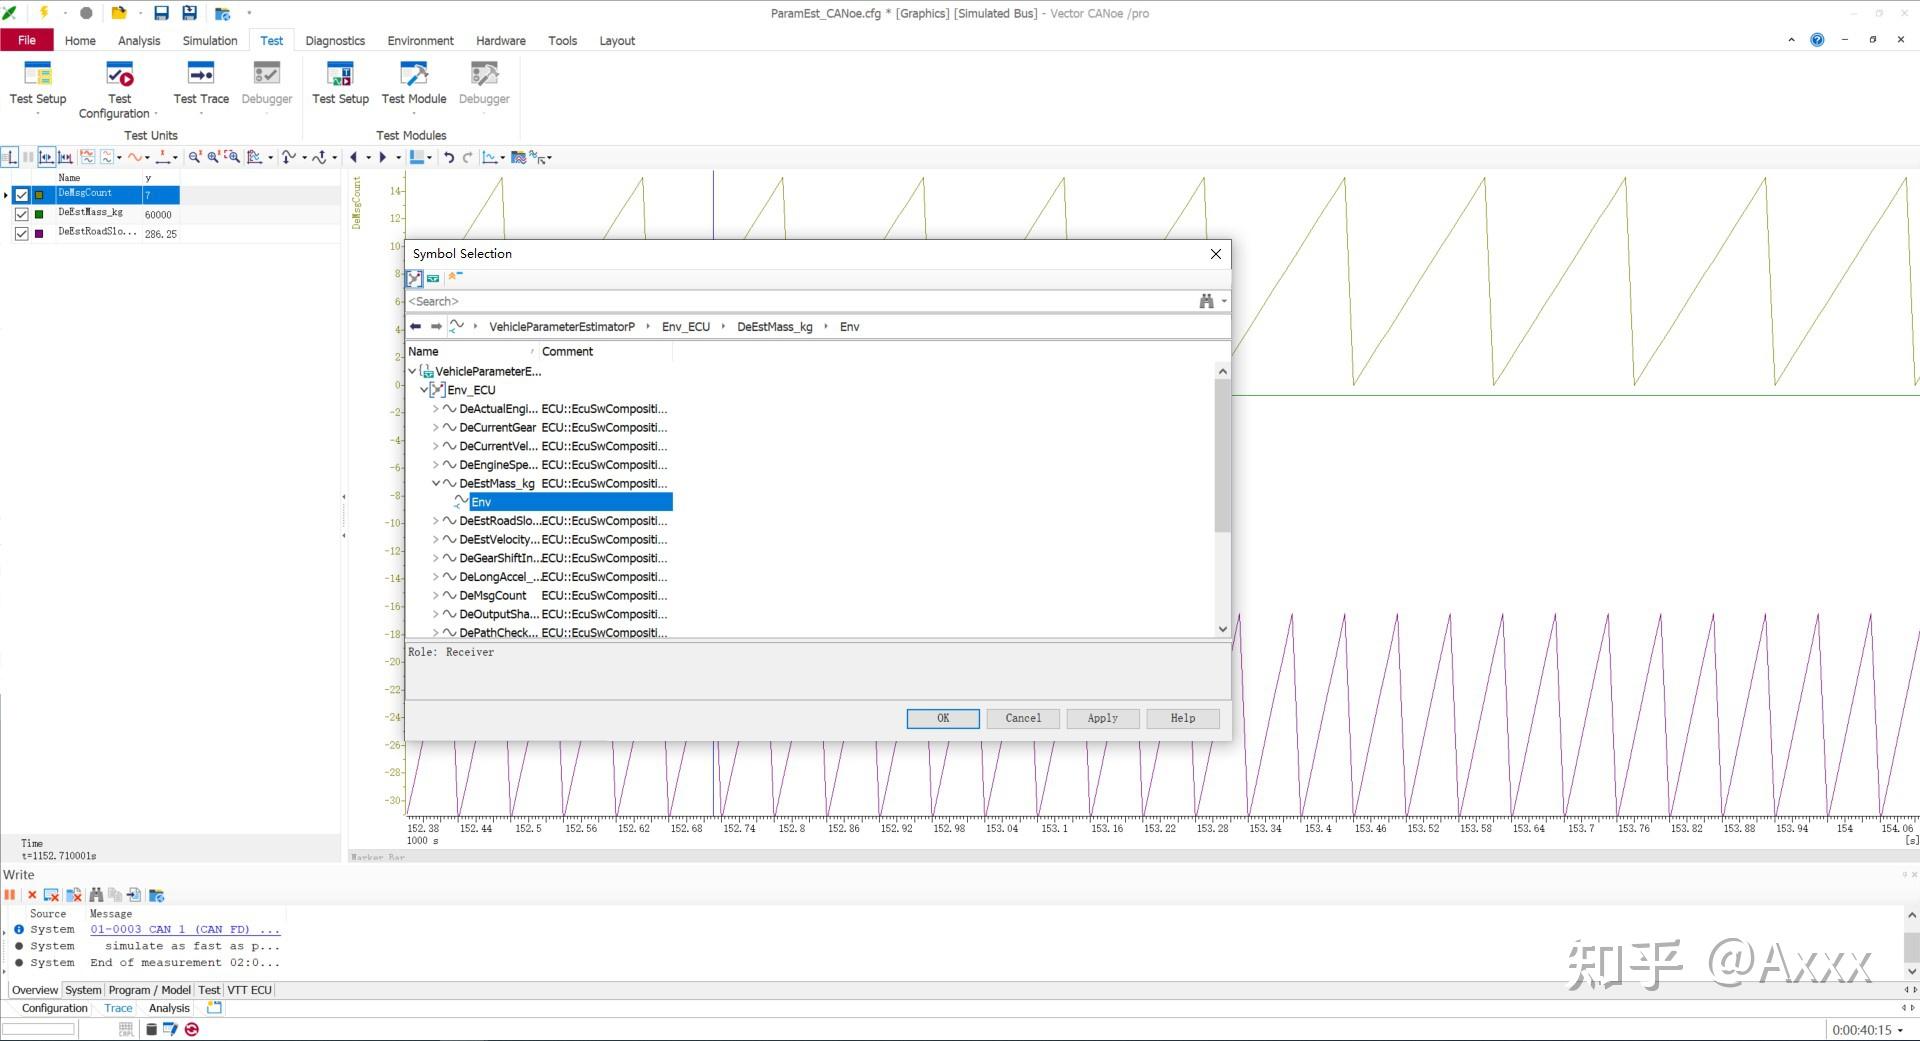Click the Search field in Symbol Selection
The width and height of the screenshot is (1920, 1041).
pyautogui.click(x=800, y=301)
